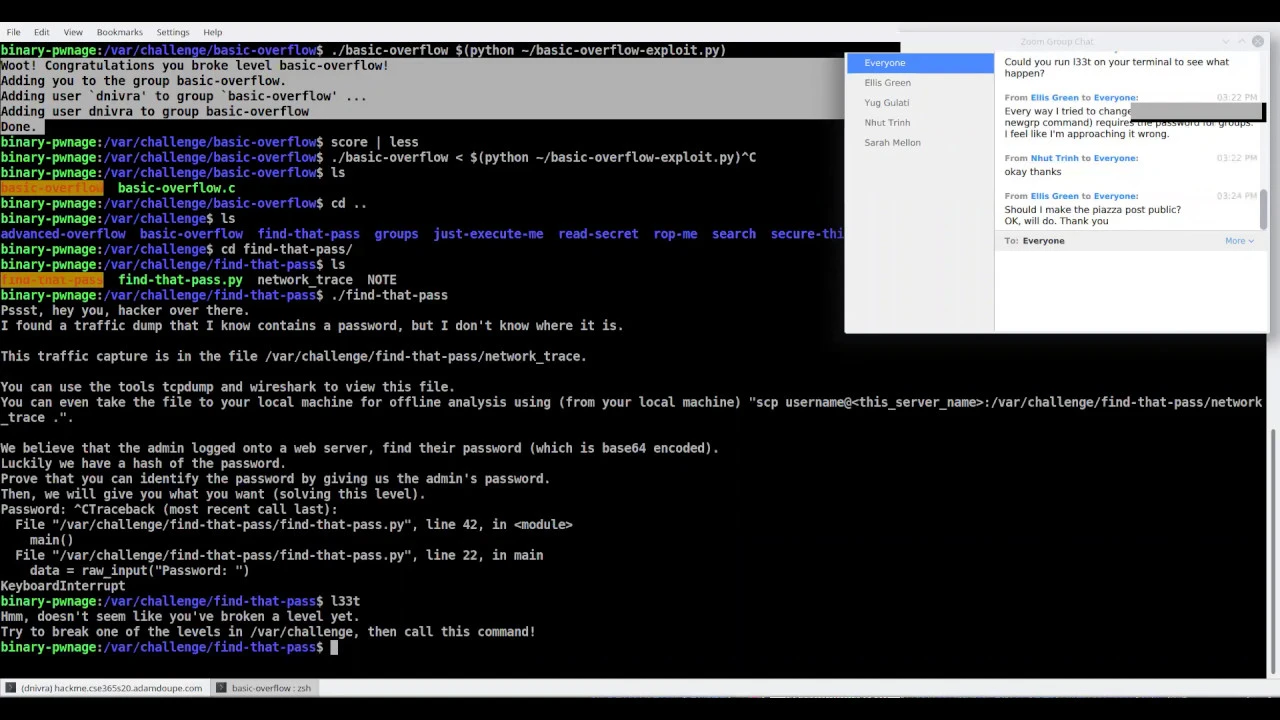Click sender Ellis Green on the 03:24 PM message
The width and height of the screenshot is (1280, 720).
tap(1055, 196)
